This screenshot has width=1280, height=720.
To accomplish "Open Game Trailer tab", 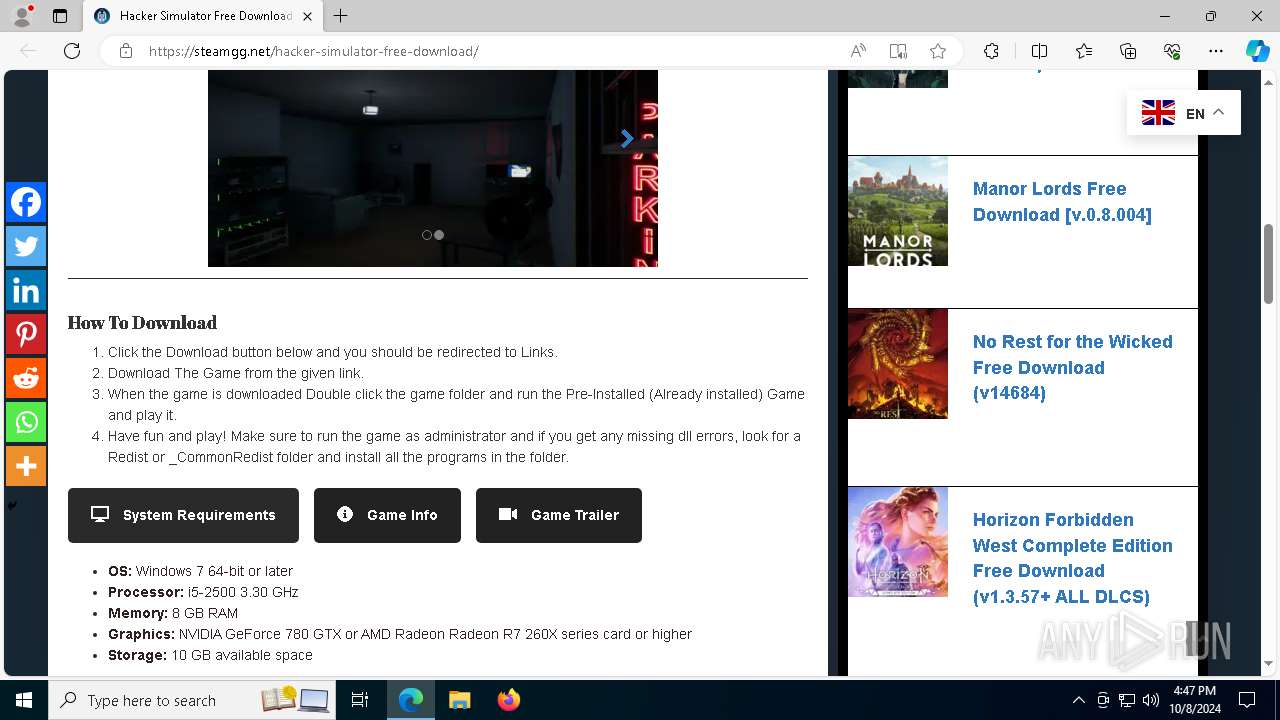I will click(x=559, y=515).
